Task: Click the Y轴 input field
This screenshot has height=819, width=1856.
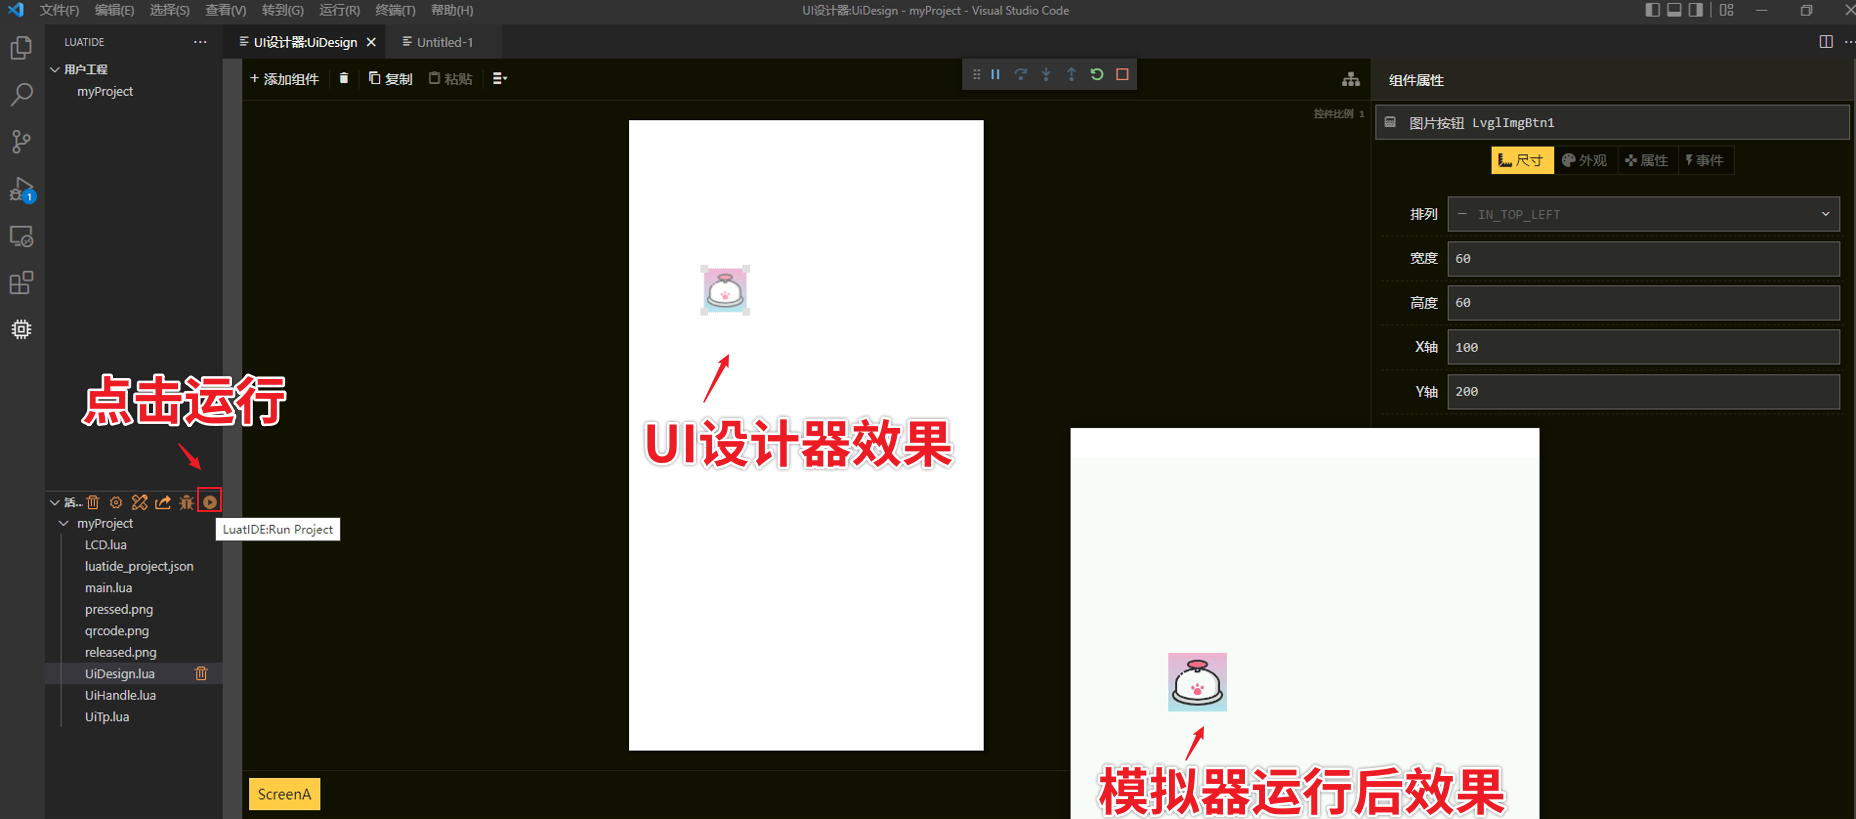Action: [1643, 392]
